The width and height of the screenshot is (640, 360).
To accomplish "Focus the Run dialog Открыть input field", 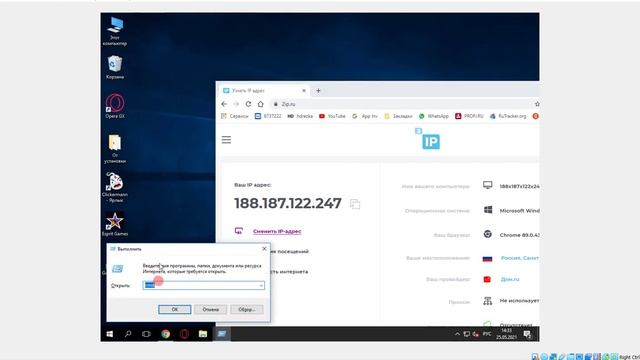I will click(x=203, y=285).
